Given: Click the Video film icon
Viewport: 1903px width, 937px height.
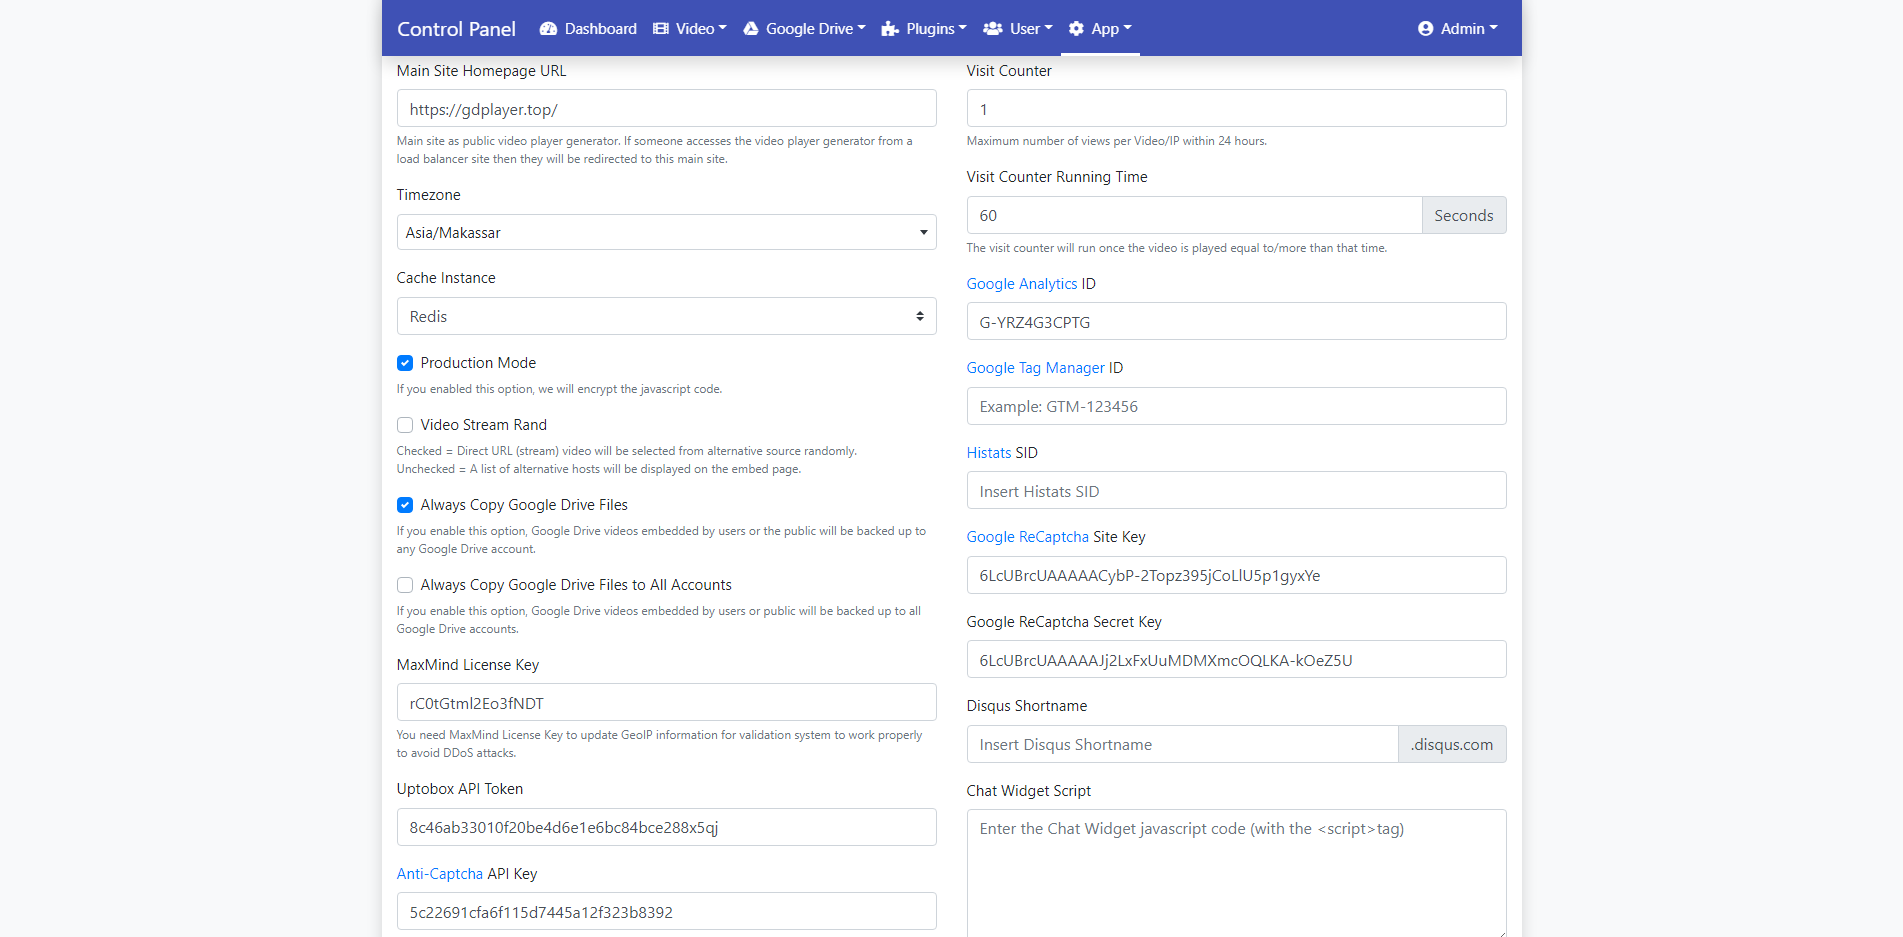Looking at the screenshot, I should [x=661, y=29].
